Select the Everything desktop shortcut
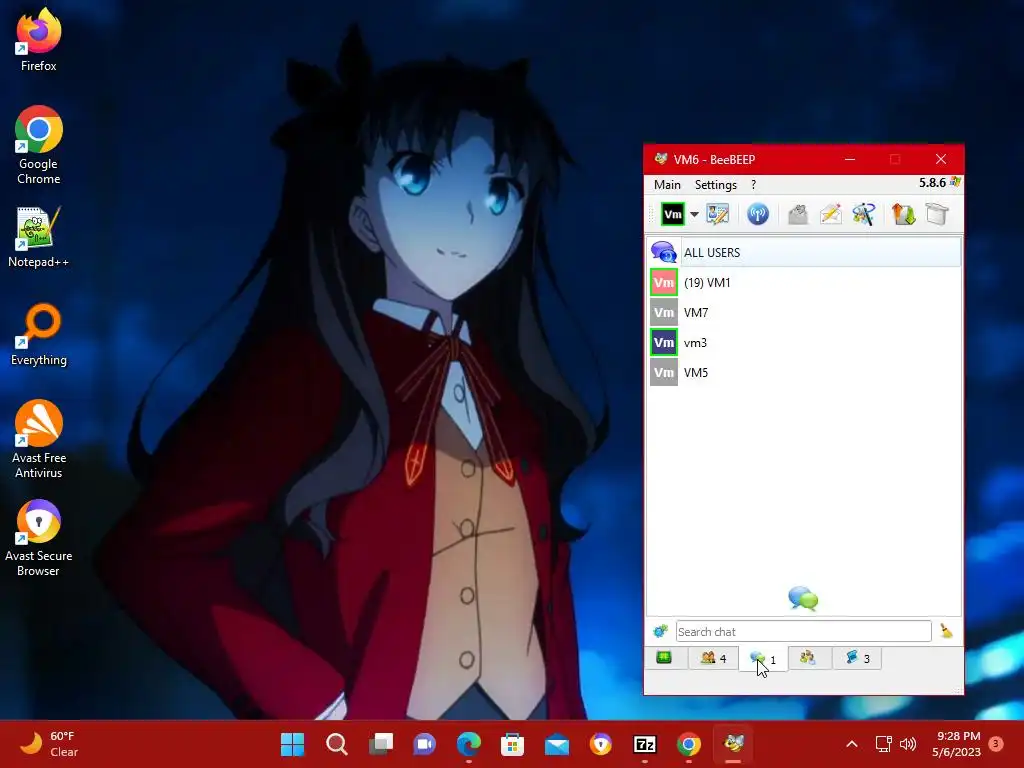This screenshot has width=1024, height=768. 39,334
